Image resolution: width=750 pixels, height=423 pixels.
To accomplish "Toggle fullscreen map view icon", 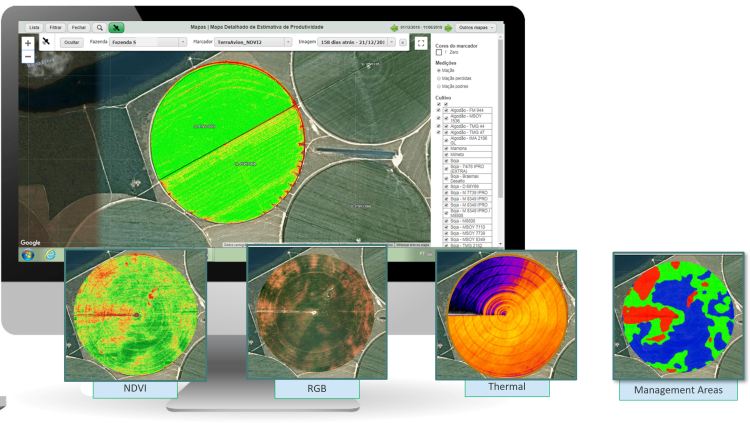I will [421, 43].
